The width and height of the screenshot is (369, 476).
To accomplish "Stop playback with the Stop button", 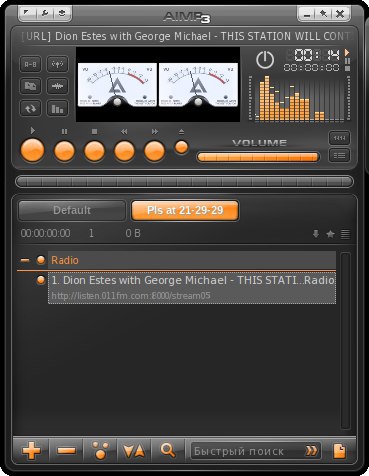I will [x=94, y=151].
